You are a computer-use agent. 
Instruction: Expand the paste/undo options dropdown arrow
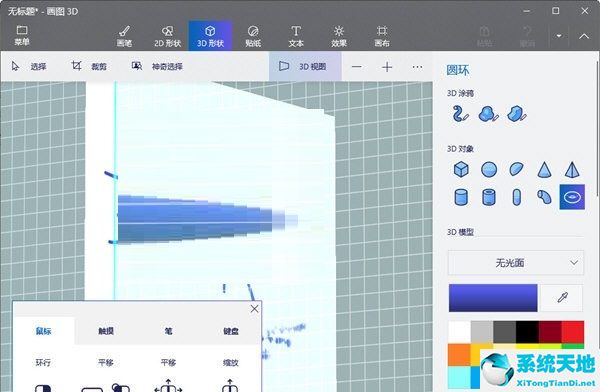tap(559, 36)
